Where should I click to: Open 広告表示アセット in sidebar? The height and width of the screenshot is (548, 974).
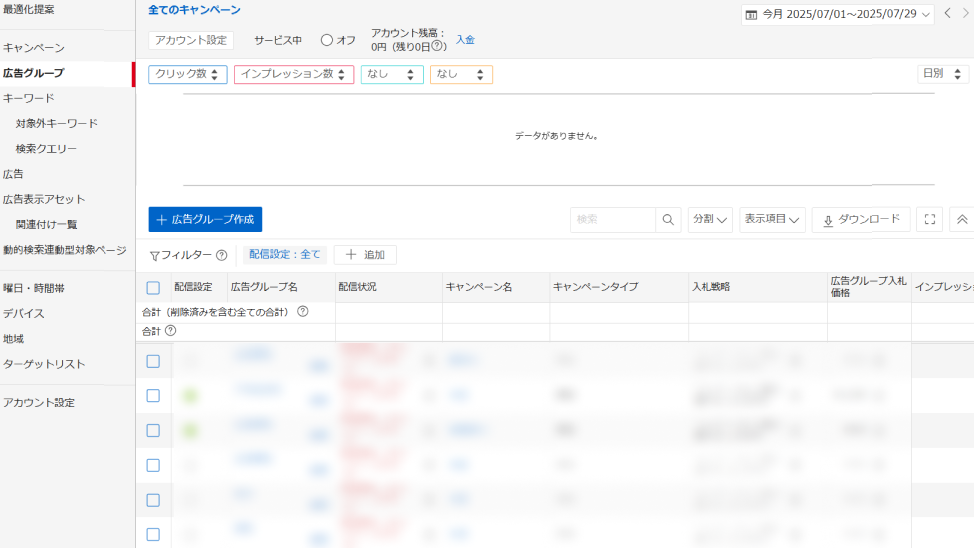coord(43,199)
